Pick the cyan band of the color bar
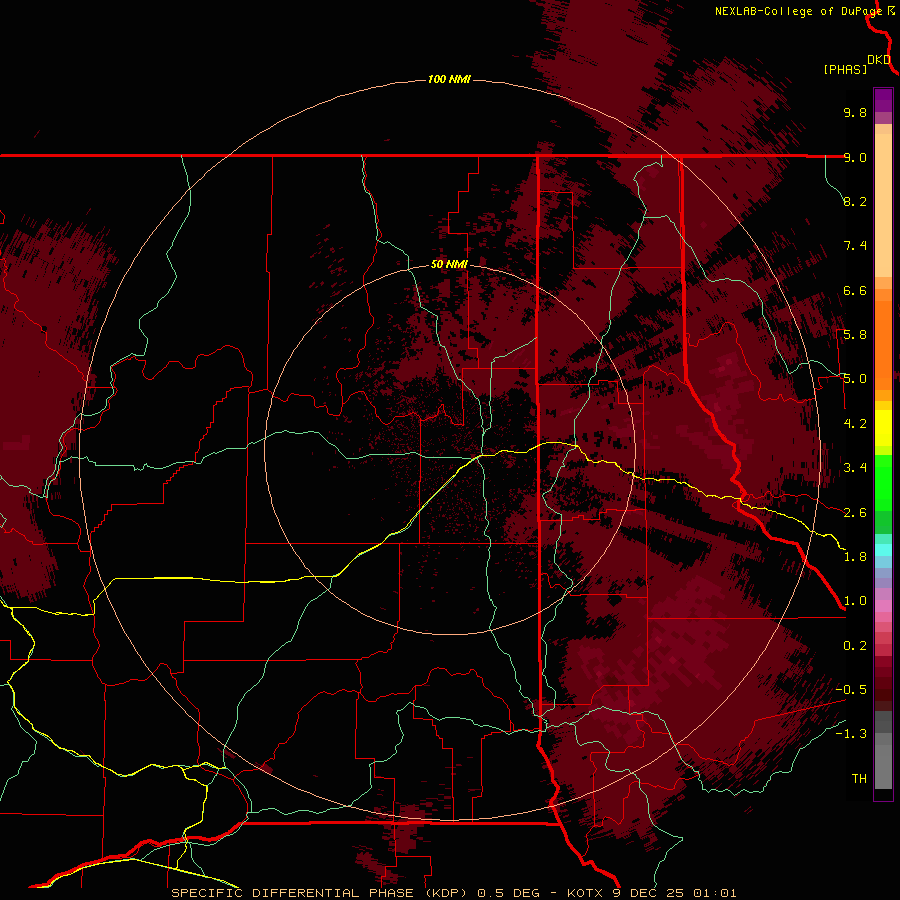This screenshot has width=900, height=900. click(883, 550)
